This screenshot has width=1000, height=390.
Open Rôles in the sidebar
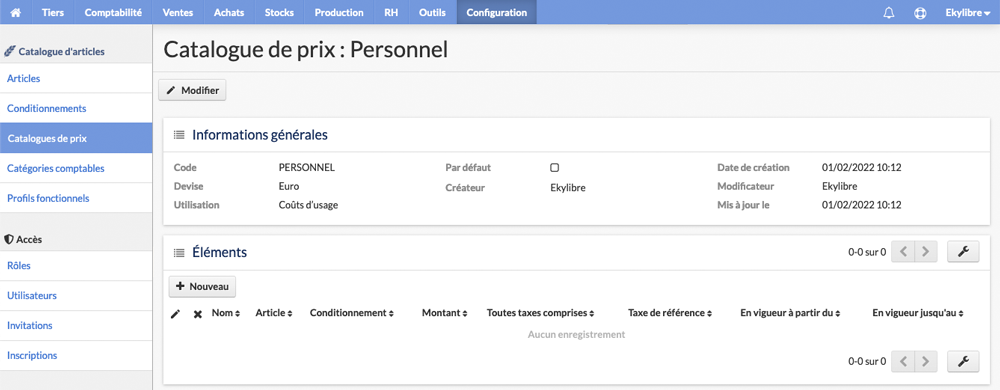76,266
